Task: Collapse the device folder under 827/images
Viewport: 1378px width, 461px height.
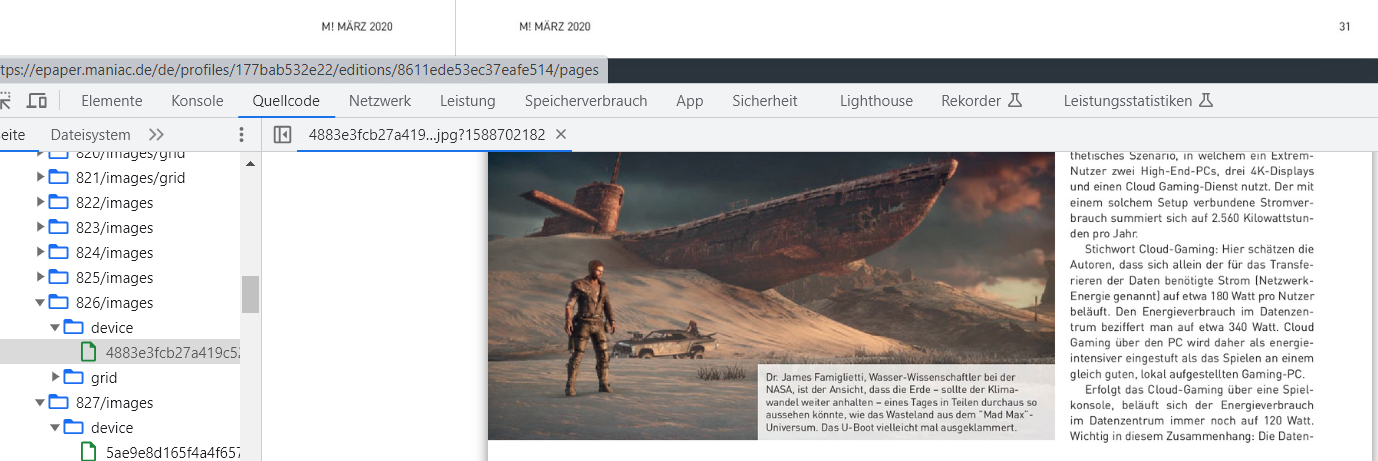Action: pyautogui.click(x=55, y=427)
